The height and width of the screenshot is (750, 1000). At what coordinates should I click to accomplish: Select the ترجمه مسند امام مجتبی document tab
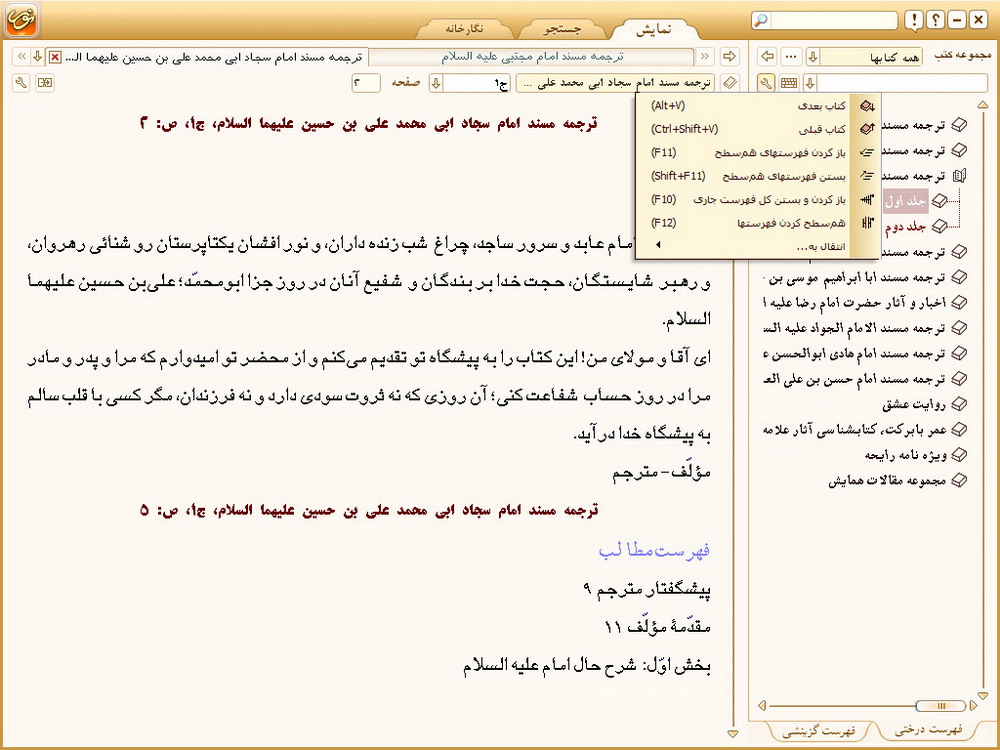[531, 57]
